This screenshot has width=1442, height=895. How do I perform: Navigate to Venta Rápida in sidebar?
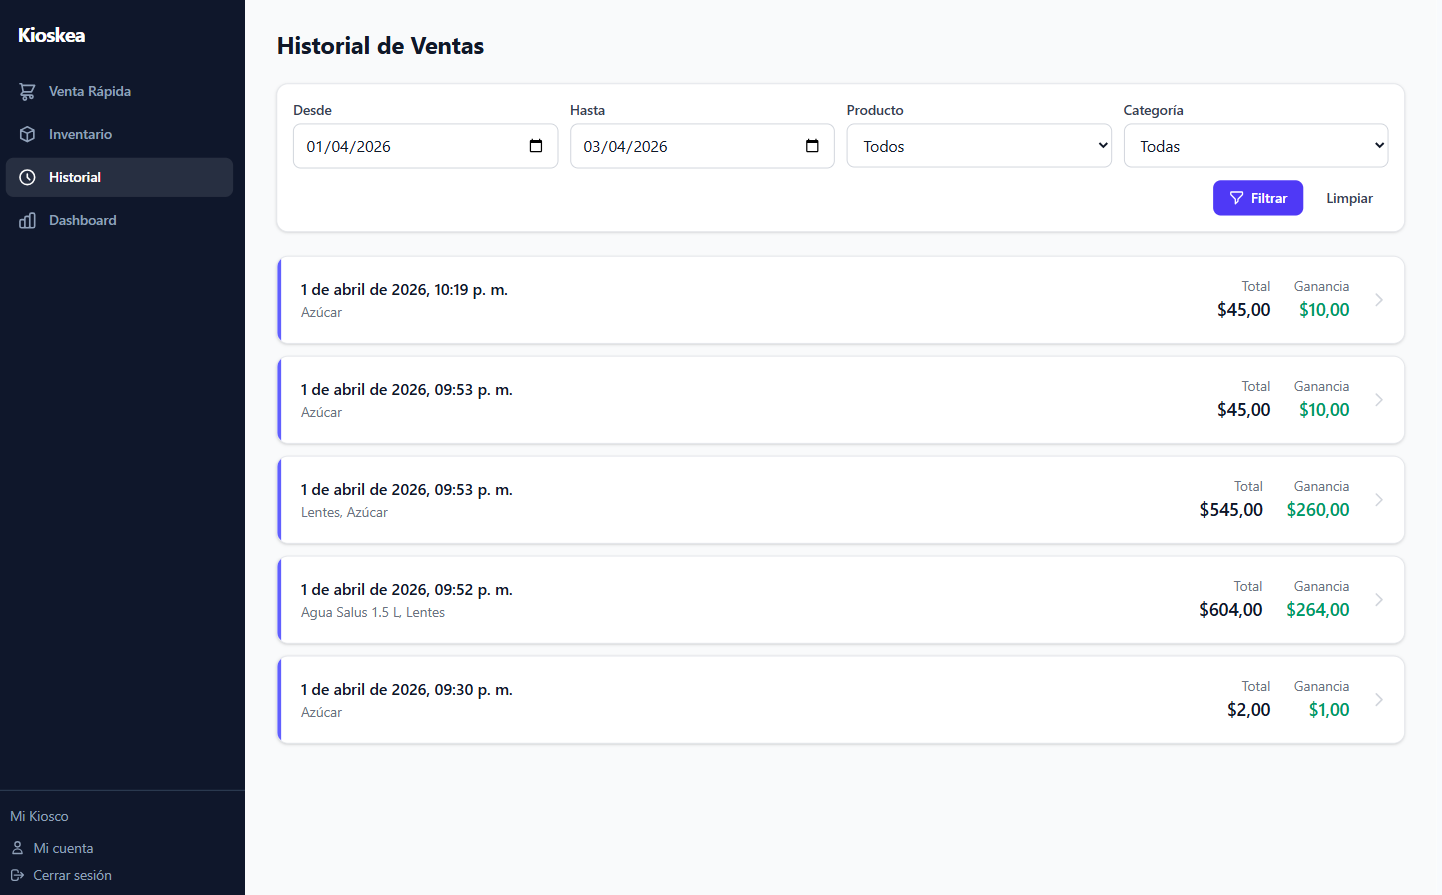coord(90,91)
